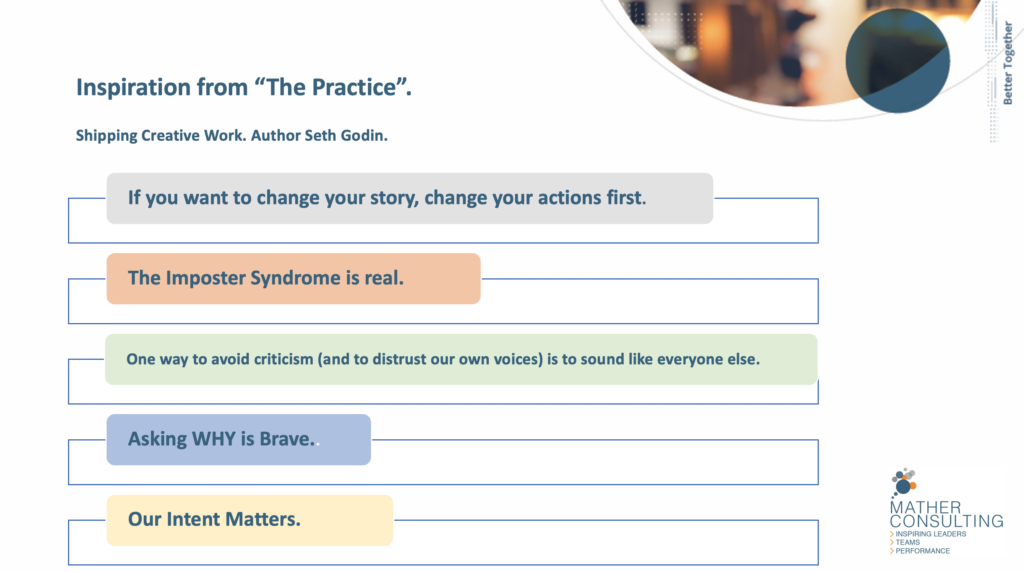Image resolution: width=1024 pixels, height=572 pixels.
Task: Click the vertical 'Better Together' text
Action: pos(1008,63)
